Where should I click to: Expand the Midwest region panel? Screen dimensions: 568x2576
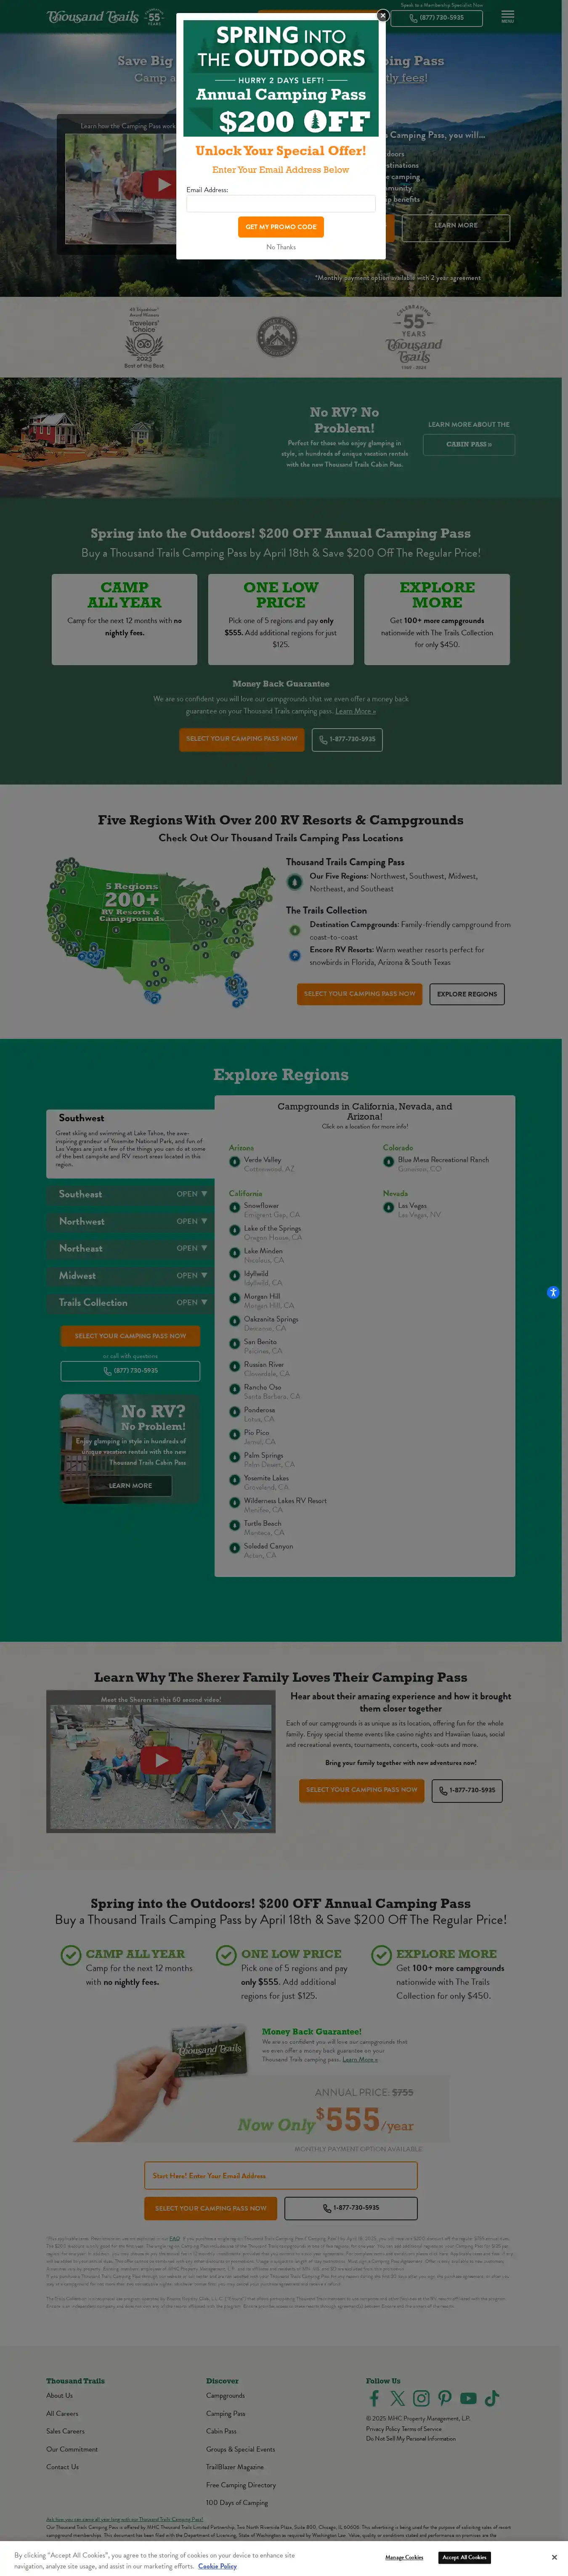[x=130, y=1275]
